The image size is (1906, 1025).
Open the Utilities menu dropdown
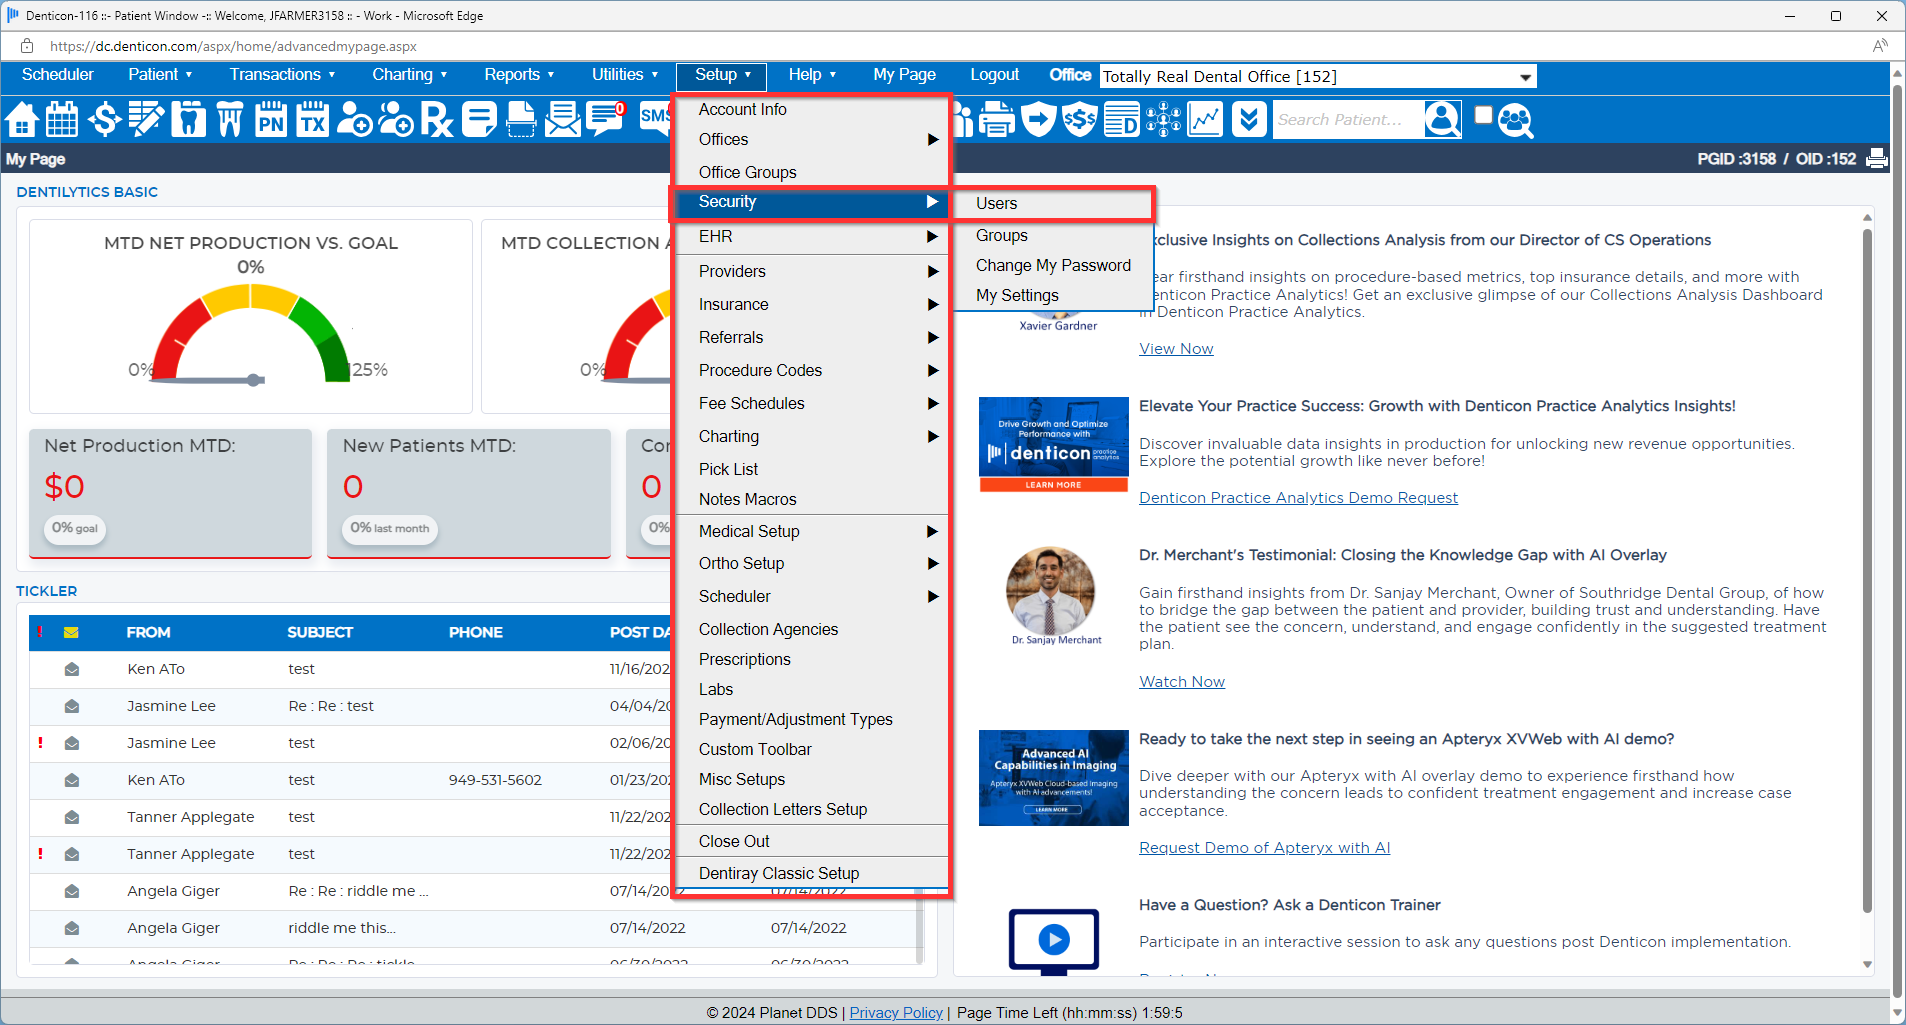click(x=625, y=75)
